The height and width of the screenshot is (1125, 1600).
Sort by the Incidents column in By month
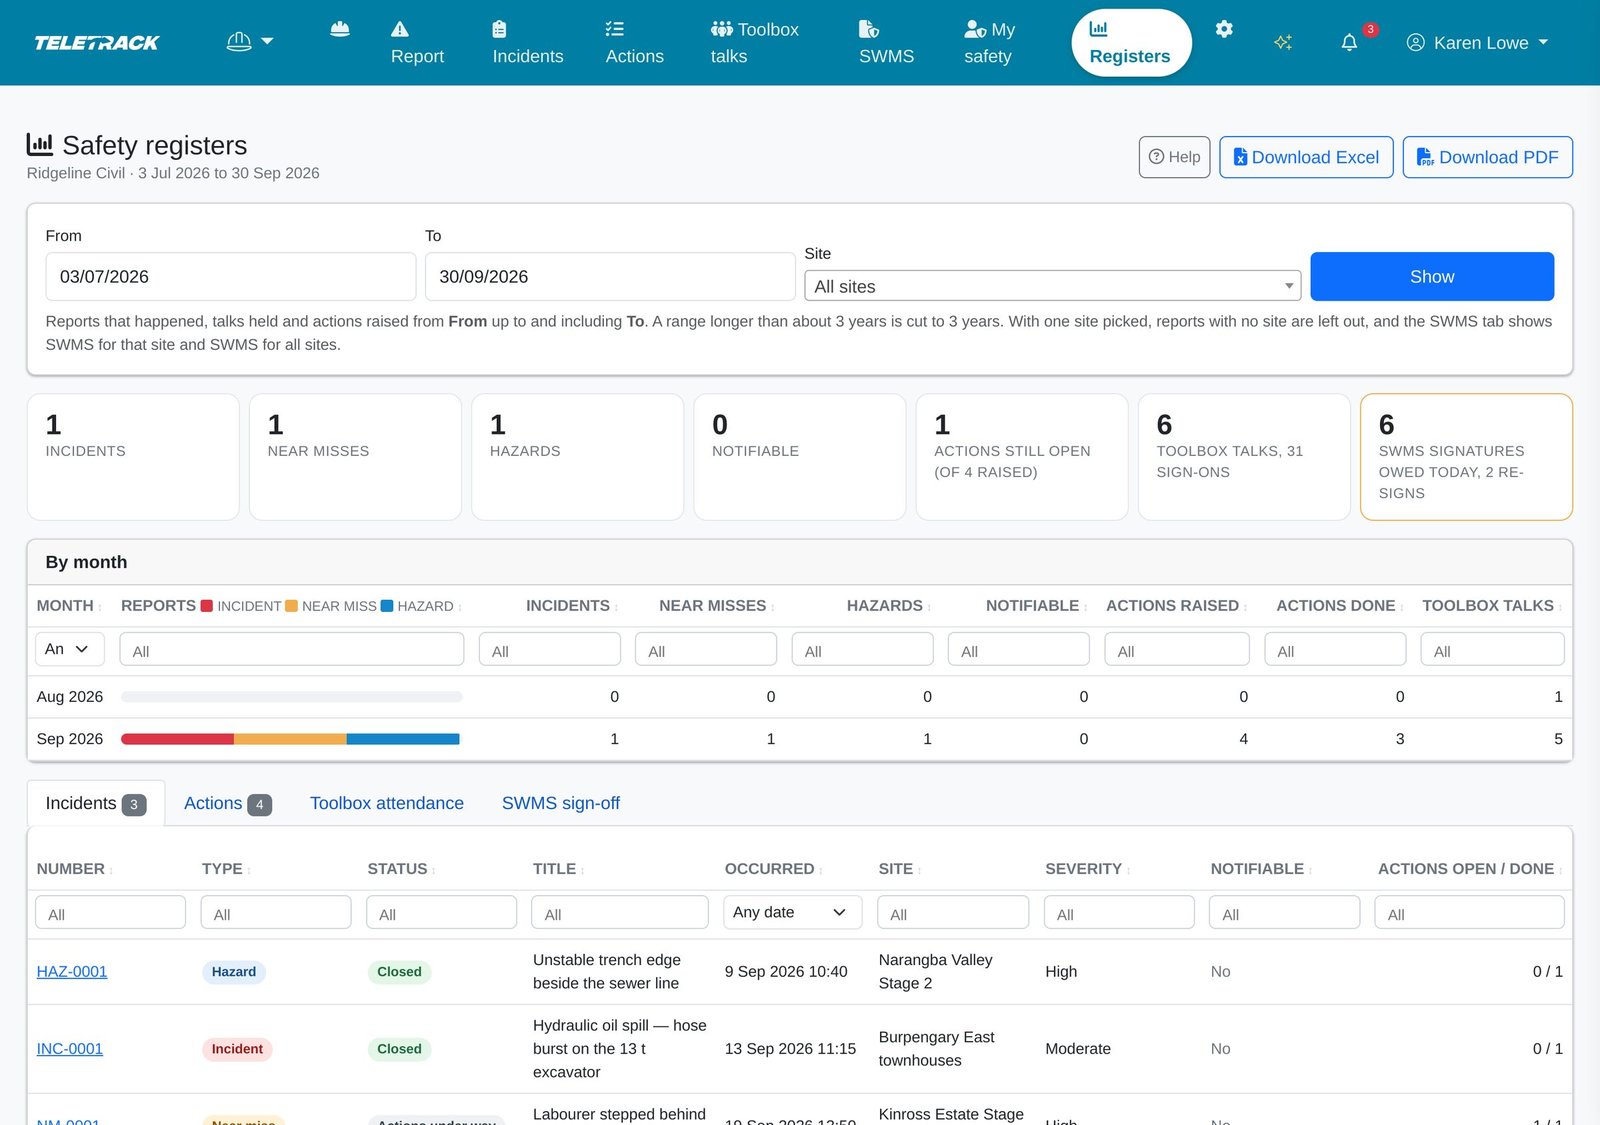pyautogui.click(x=572, y=606)
